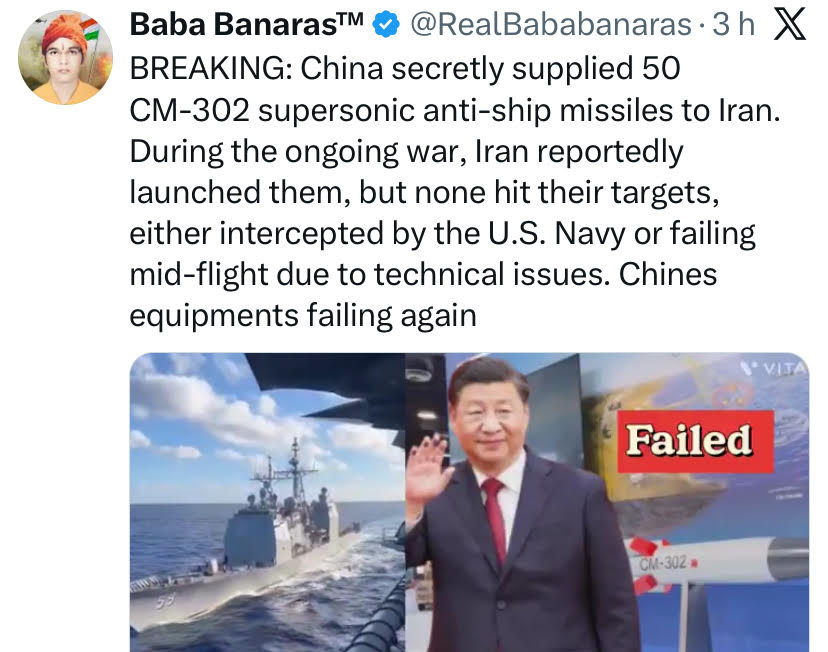Image resolution: width=828 pixels, height=652 pixels.
Task: Open the Baba Banaras™ display name
Action: click(x=247, y=24)
